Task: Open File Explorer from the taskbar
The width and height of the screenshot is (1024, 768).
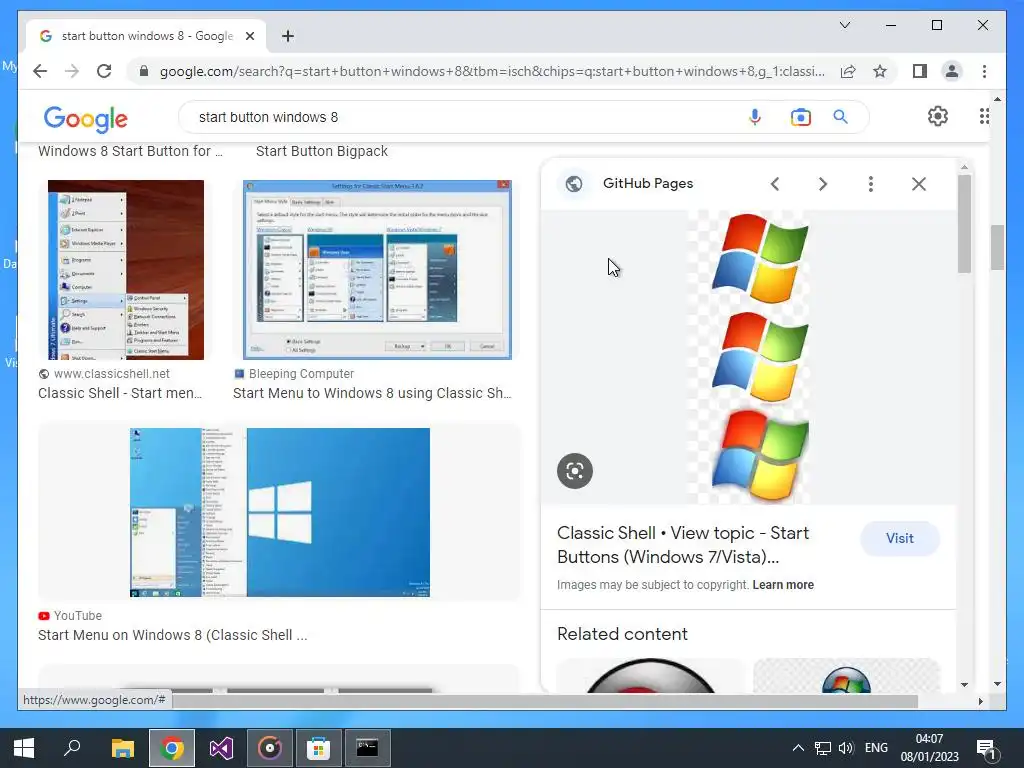Action: click(122, 748)
